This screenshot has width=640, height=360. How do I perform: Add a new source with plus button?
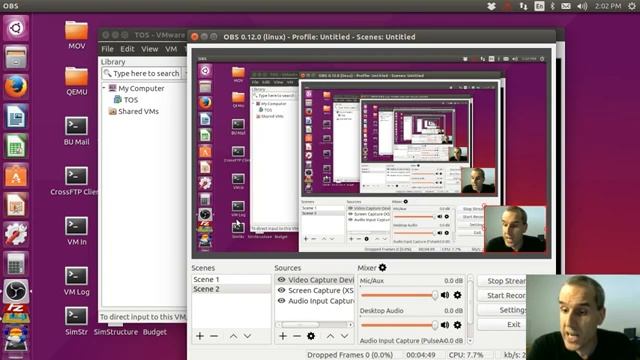point(282,336)
